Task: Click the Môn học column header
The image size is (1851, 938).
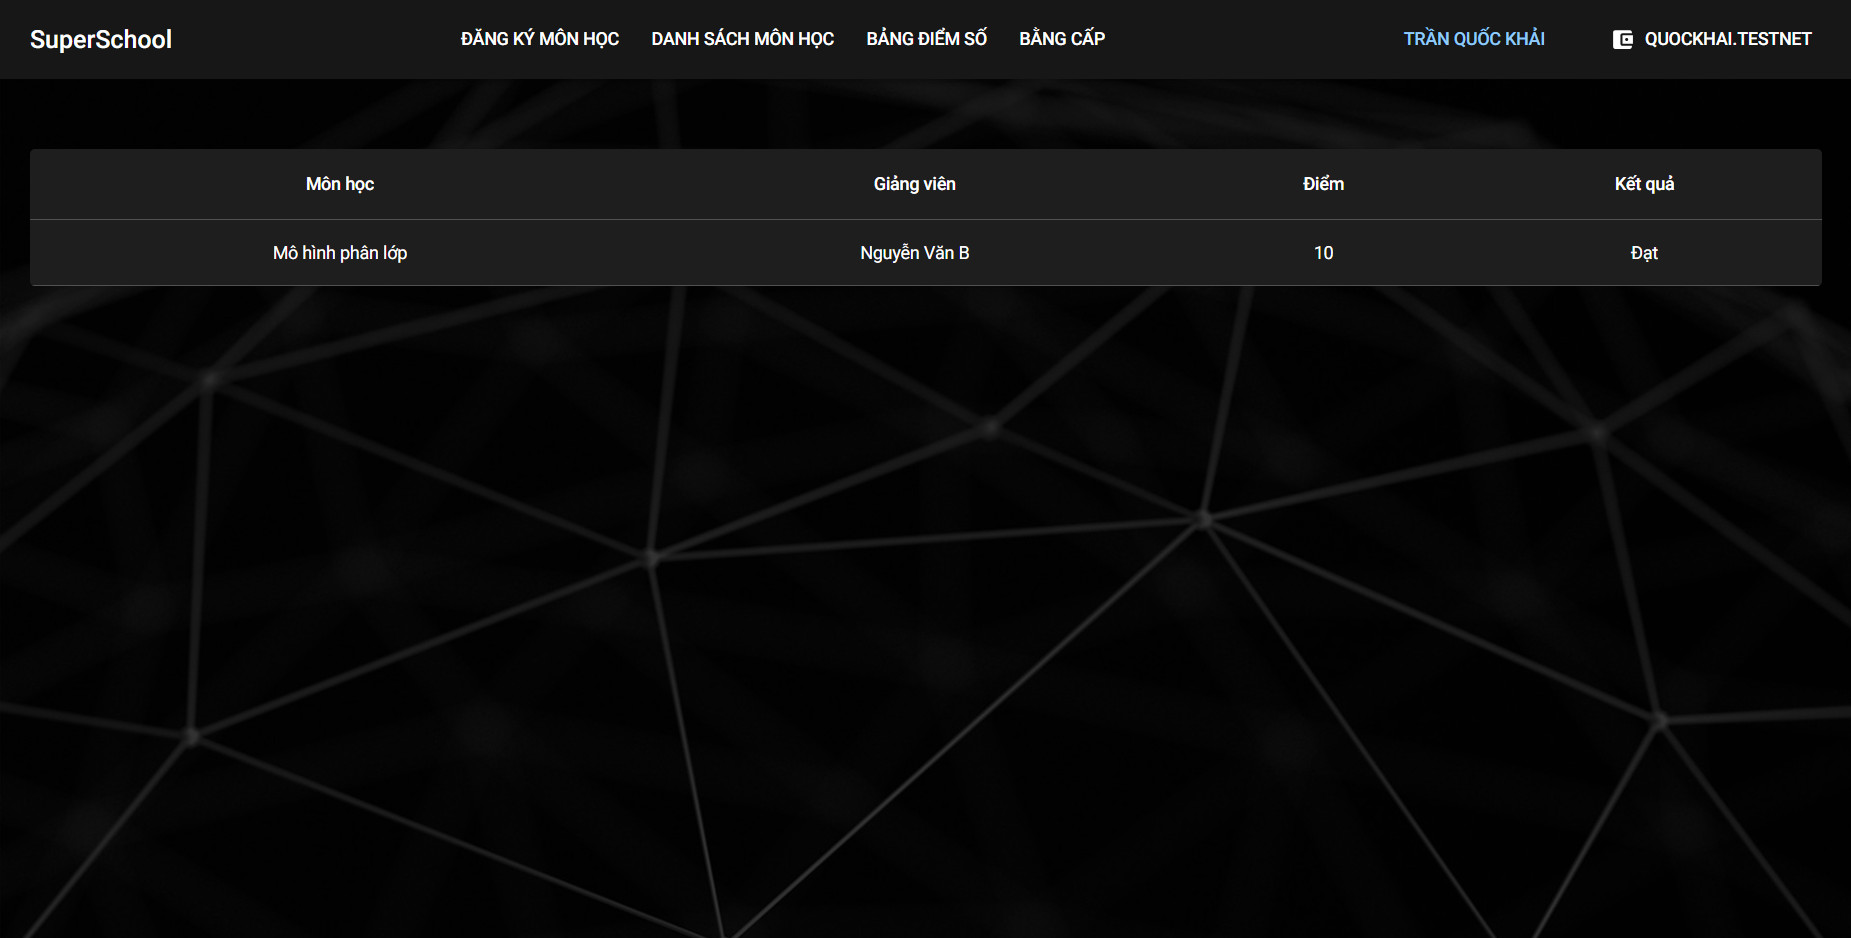Action: tap(340, 184)
